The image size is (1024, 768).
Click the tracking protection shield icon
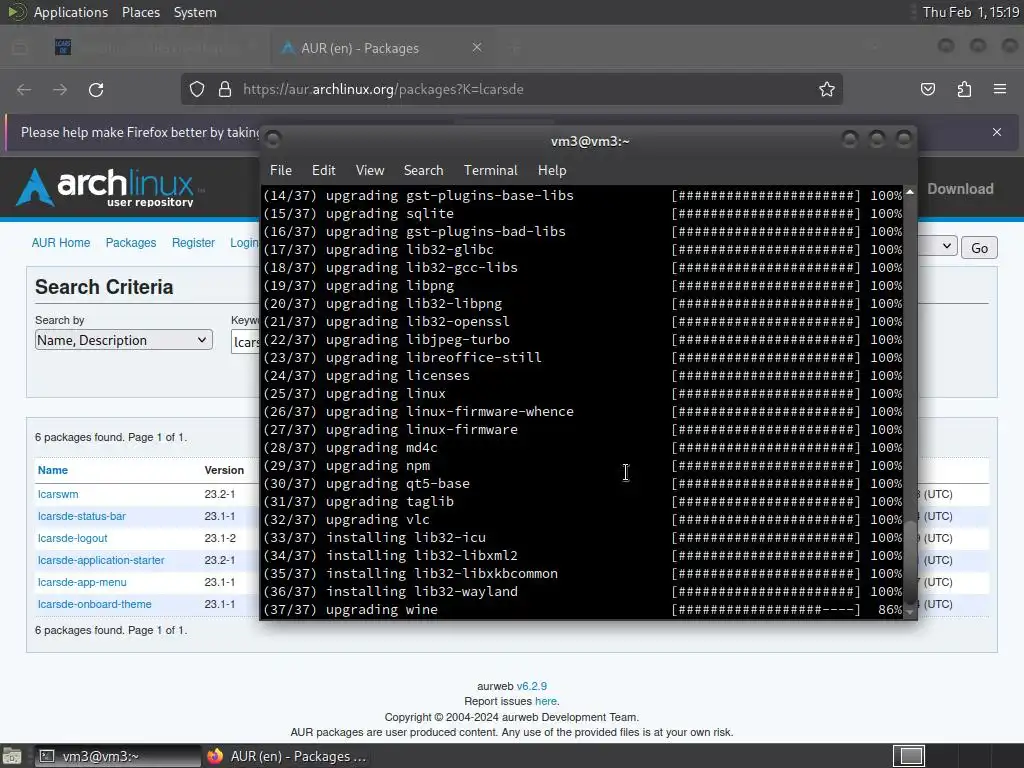point(197,89)
